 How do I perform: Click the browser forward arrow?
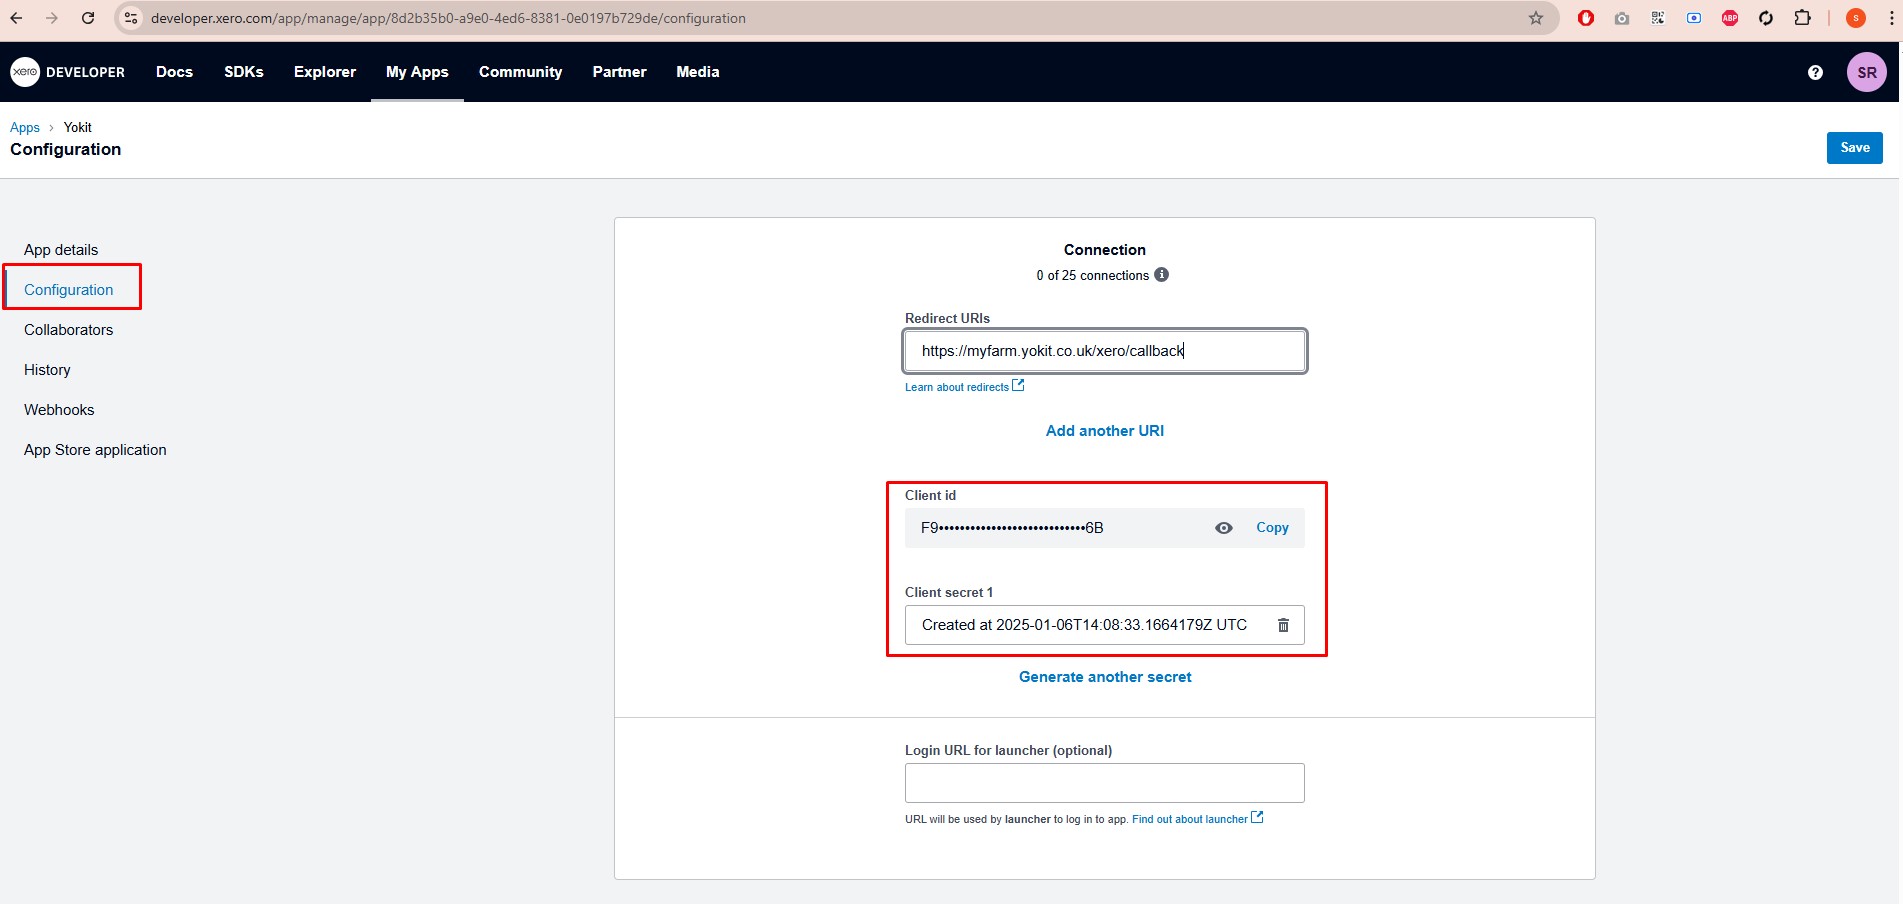(x=52, y=18)
